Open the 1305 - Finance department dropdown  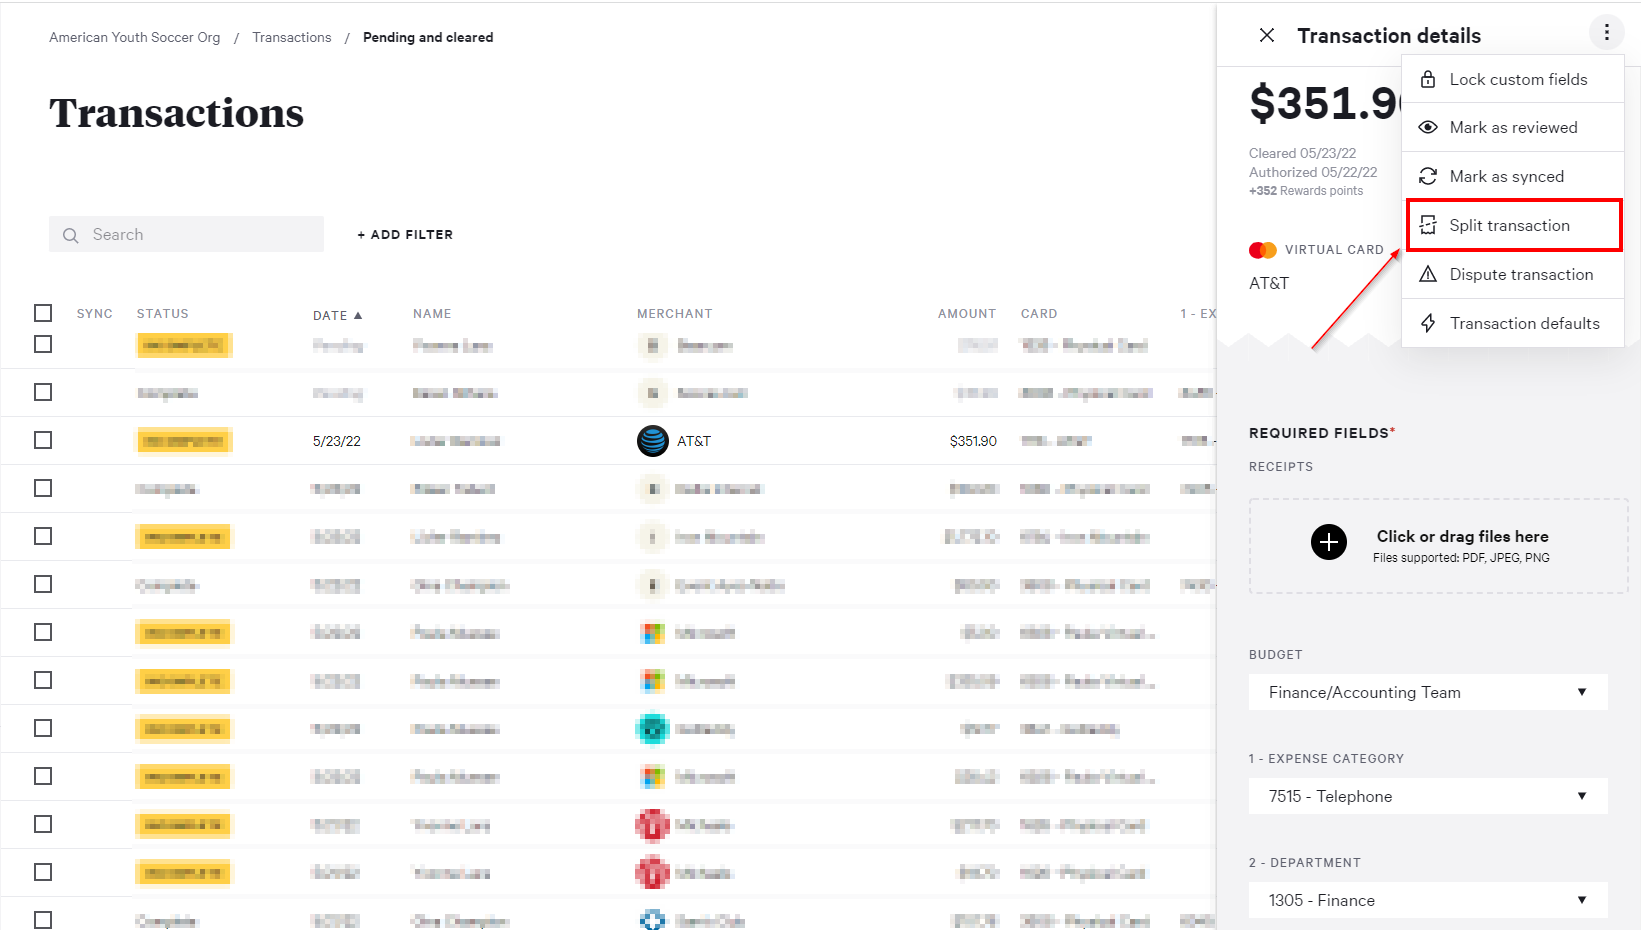tap(1427, 900)
